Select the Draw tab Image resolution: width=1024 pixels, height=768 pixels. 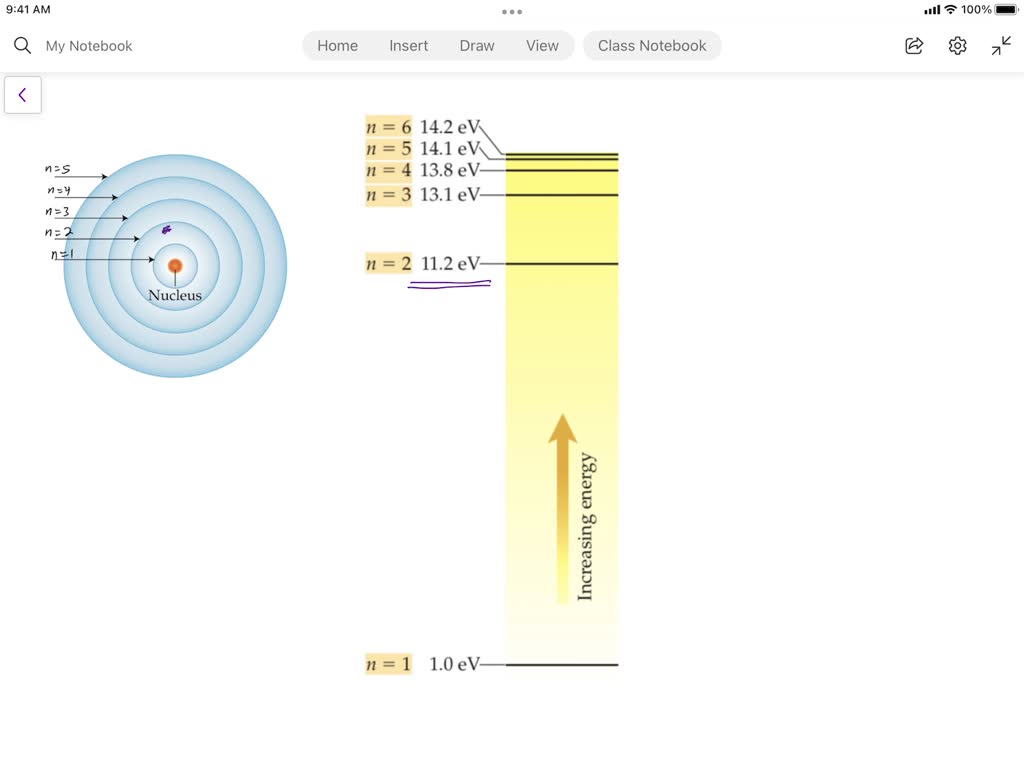click(477, 46)
